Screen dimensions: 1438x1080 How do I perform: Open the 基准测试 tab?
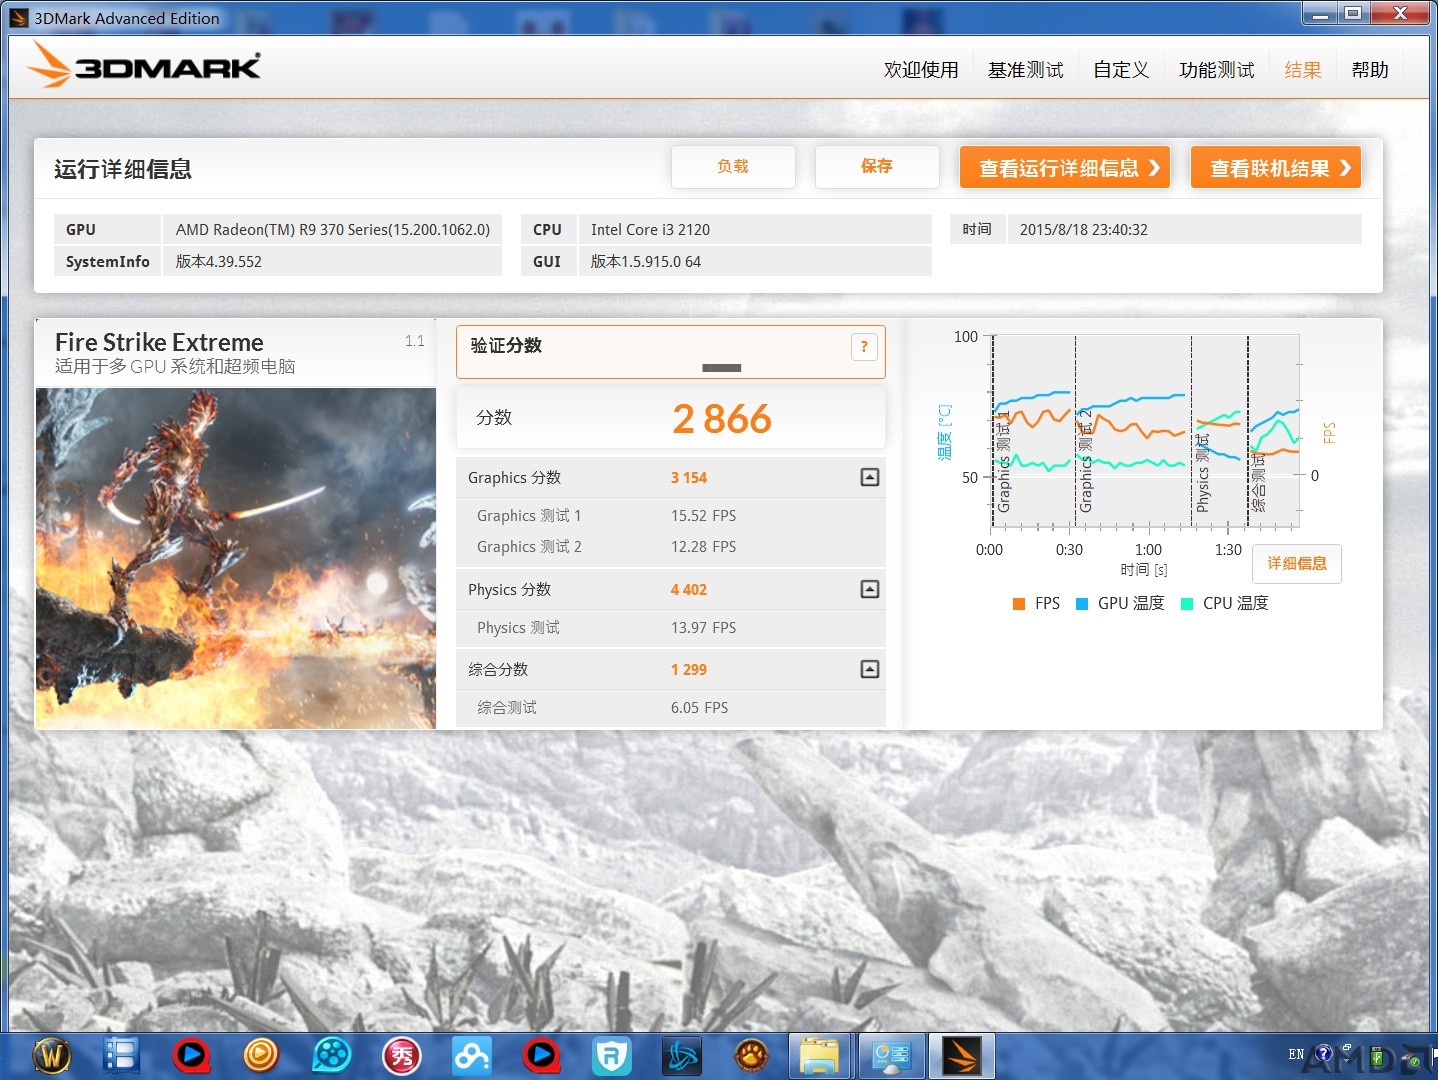click(1025, 70)
